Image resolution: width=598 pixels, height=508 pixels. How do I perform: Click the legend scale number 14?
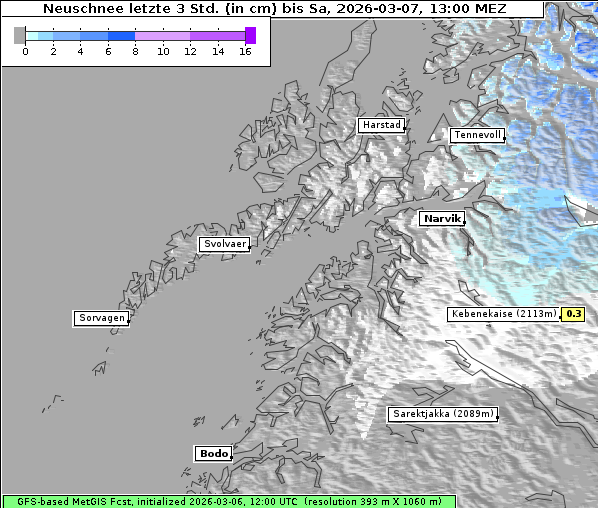pyautogui.click(x=218, y=51)
